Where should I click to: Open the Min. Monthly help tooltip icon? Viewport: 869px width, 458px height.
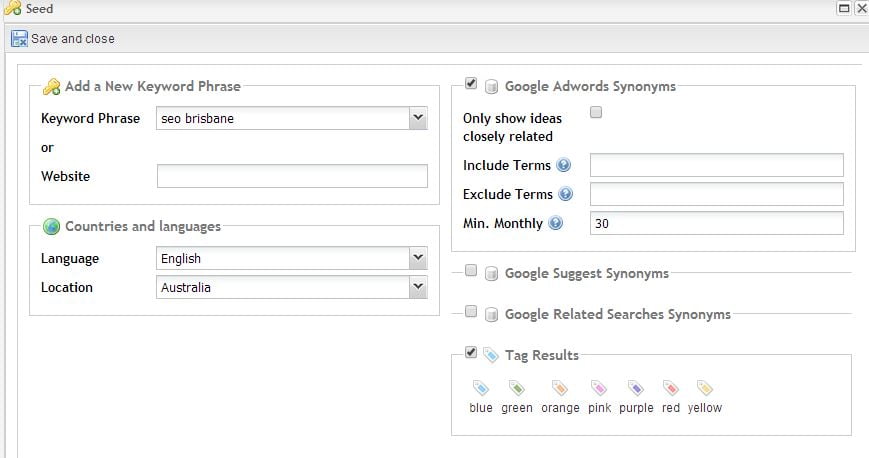[x=555, y=222]
